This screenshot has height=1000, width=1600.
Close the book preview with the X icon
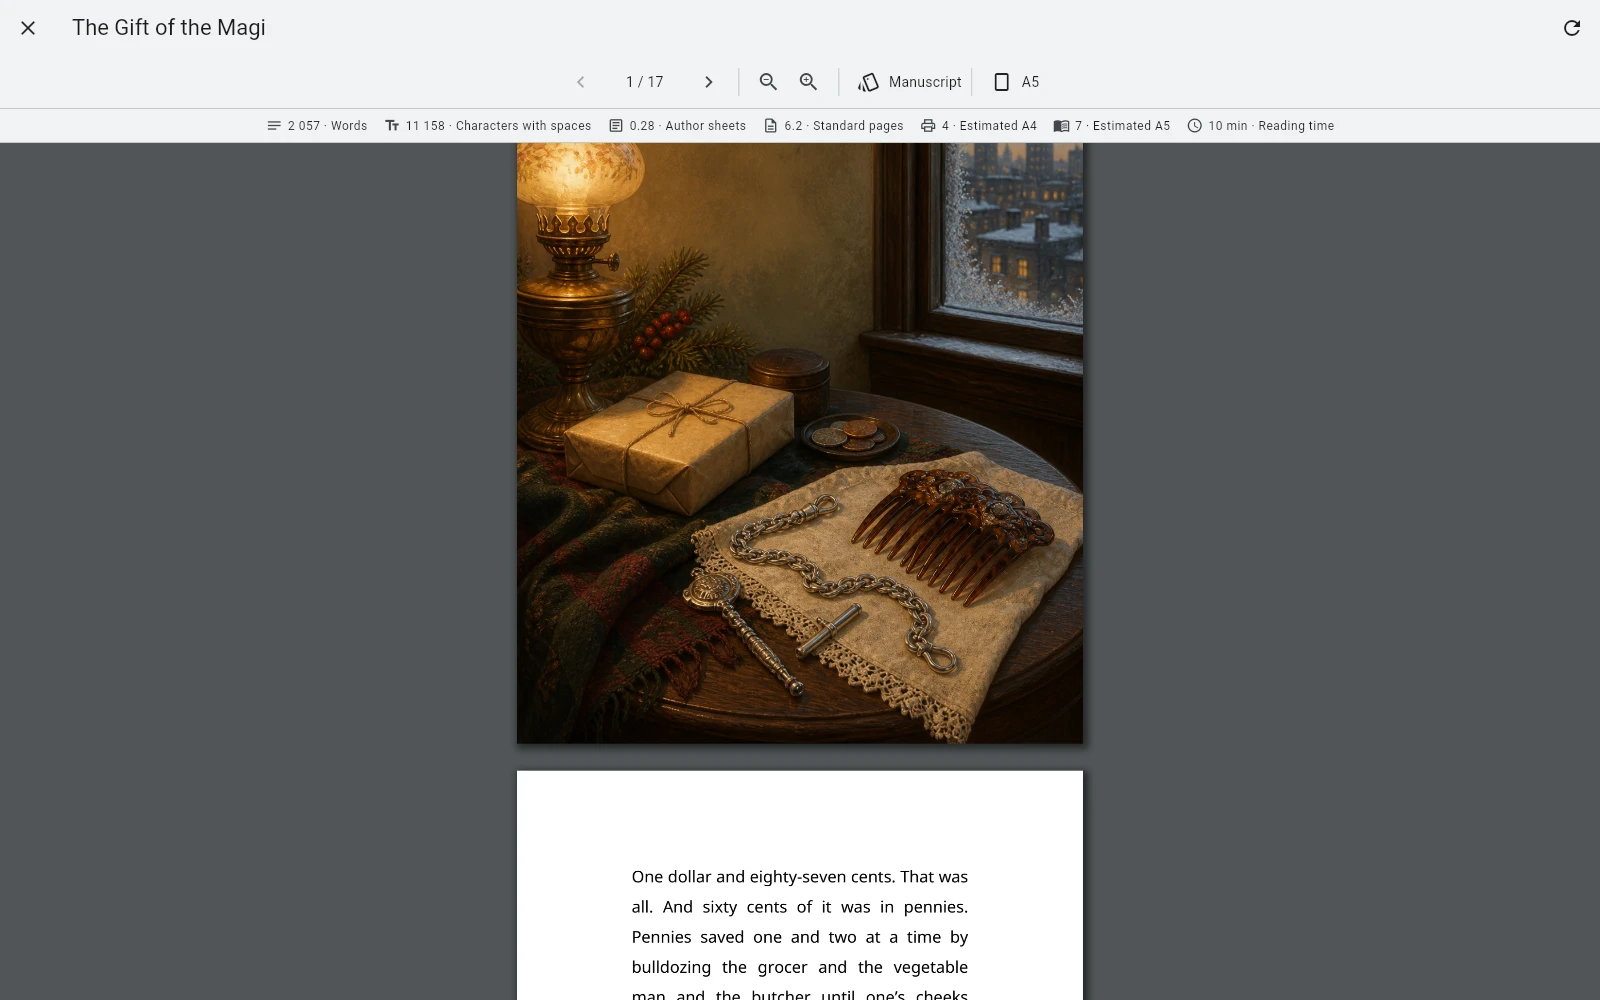(x=28, y=28)
